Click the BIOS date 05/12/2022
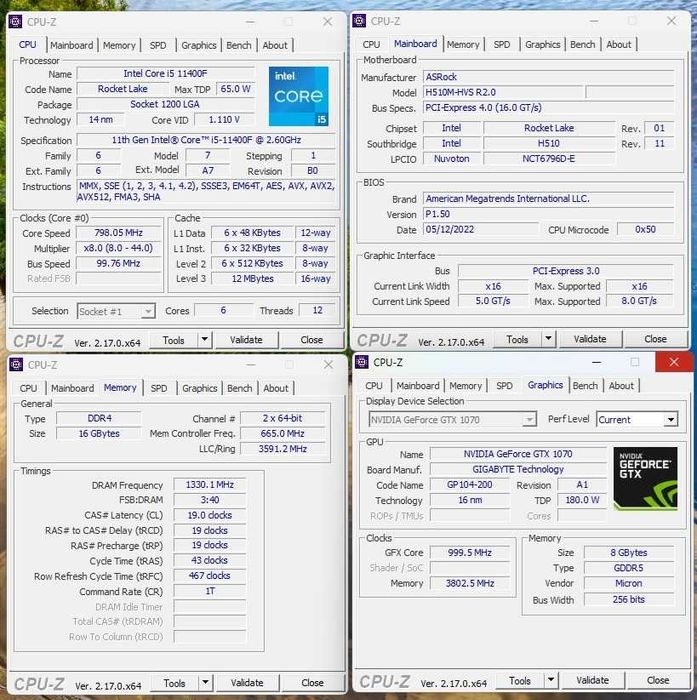 480,229
